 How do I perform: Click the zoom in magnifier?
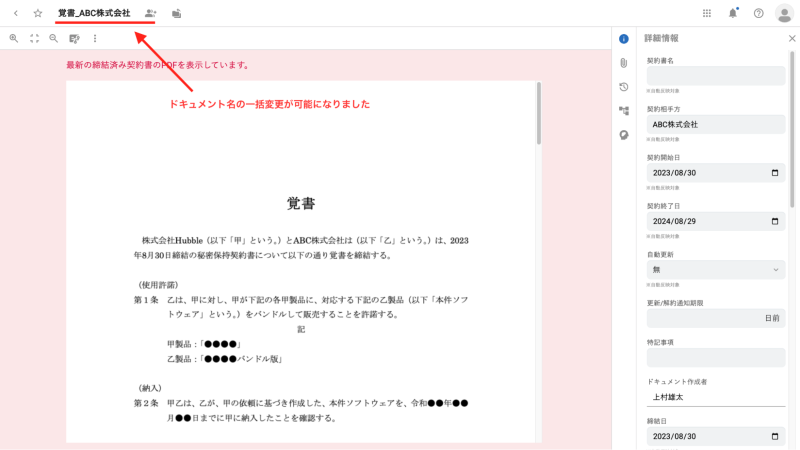tap(14, 38)
